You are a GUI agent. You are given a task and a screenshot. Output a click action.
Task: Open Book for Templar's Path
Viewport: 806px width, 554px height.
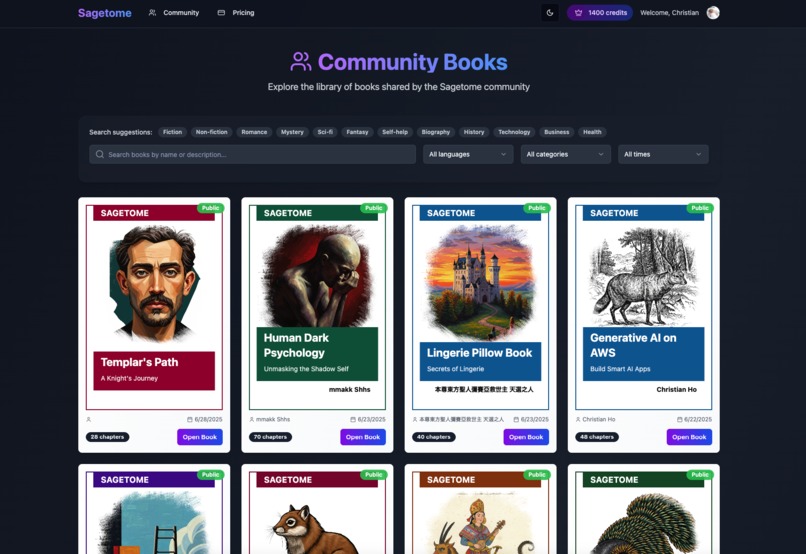pos(200,437)
